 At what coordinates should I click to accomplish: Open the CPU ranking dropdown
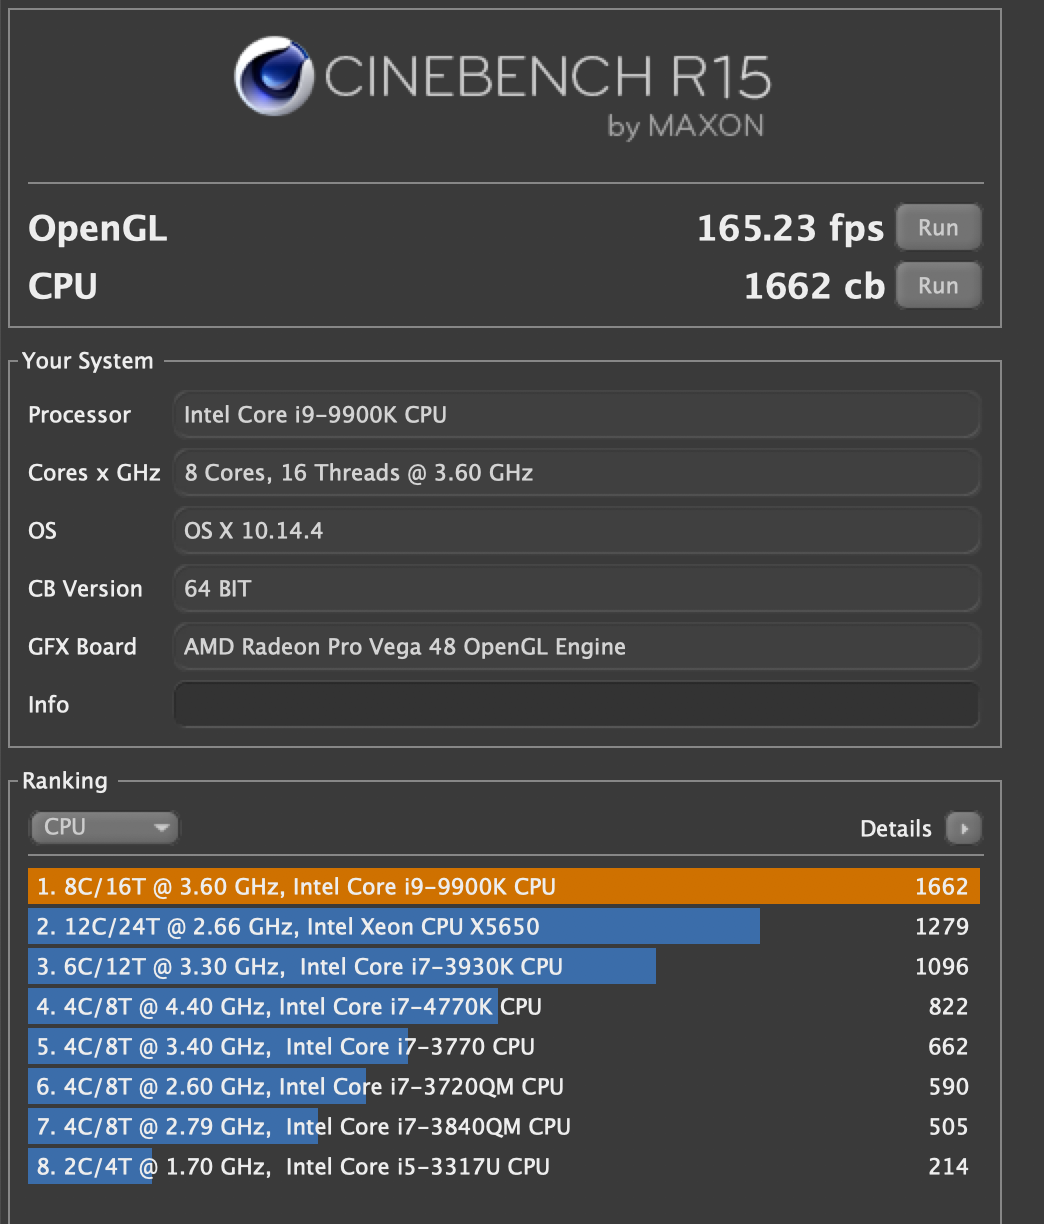point(104,827)
